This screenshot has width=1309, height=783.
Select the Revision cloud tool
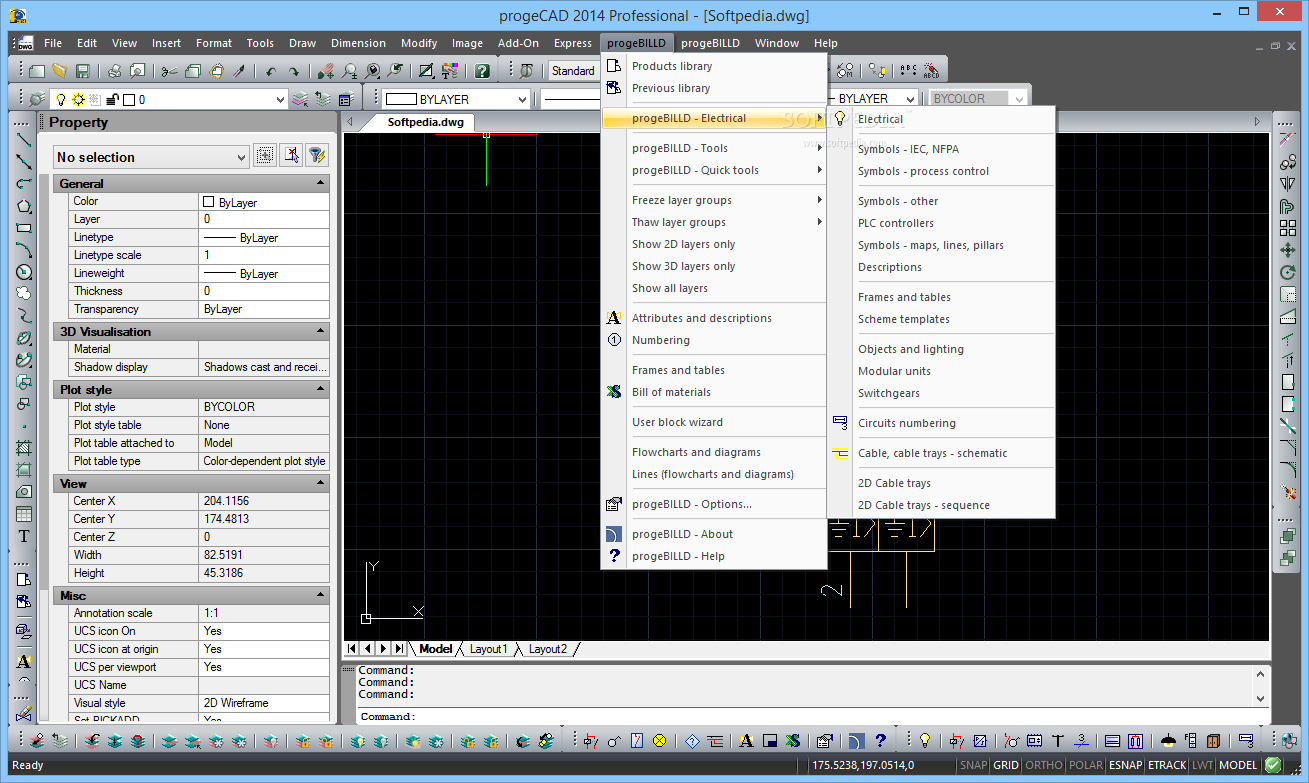[24, 294]
